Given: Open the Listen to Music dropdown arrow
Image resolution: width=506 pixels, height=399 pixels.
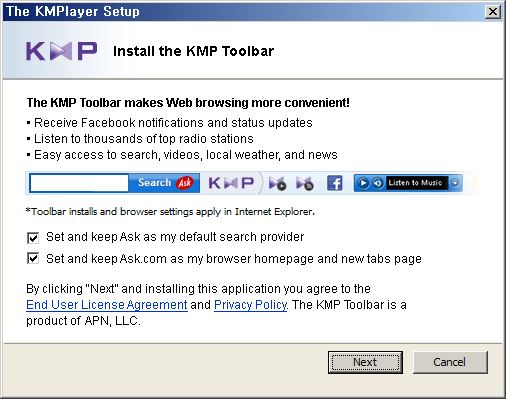Looking at the screenshot, I should pos(455,183).
